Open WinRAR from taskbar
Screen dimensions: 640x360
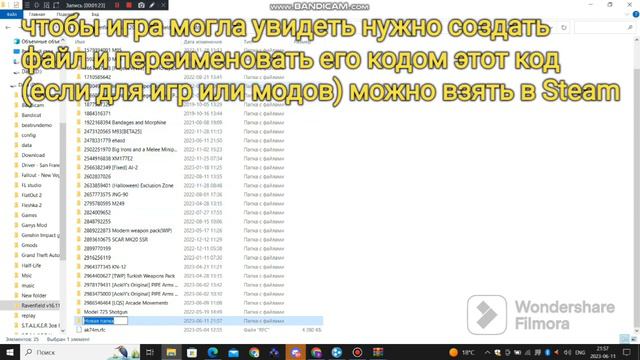[378, 352]
